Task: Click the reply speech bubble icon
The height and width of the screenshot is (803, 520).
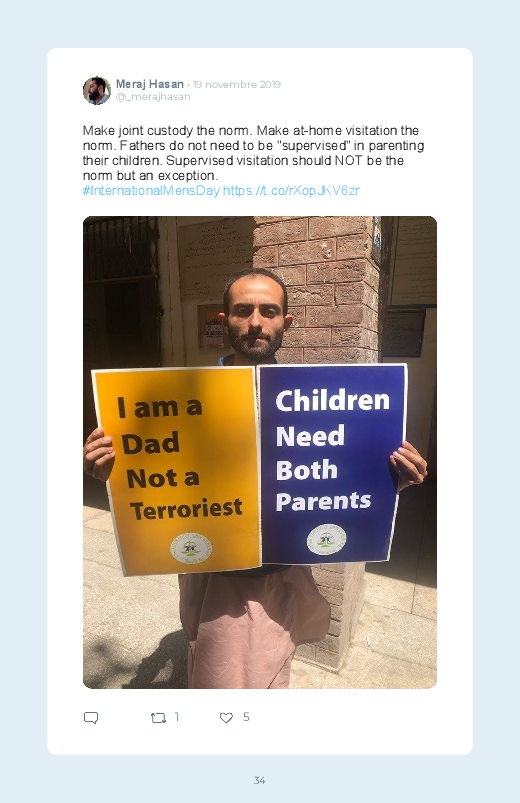Action: 91,717
